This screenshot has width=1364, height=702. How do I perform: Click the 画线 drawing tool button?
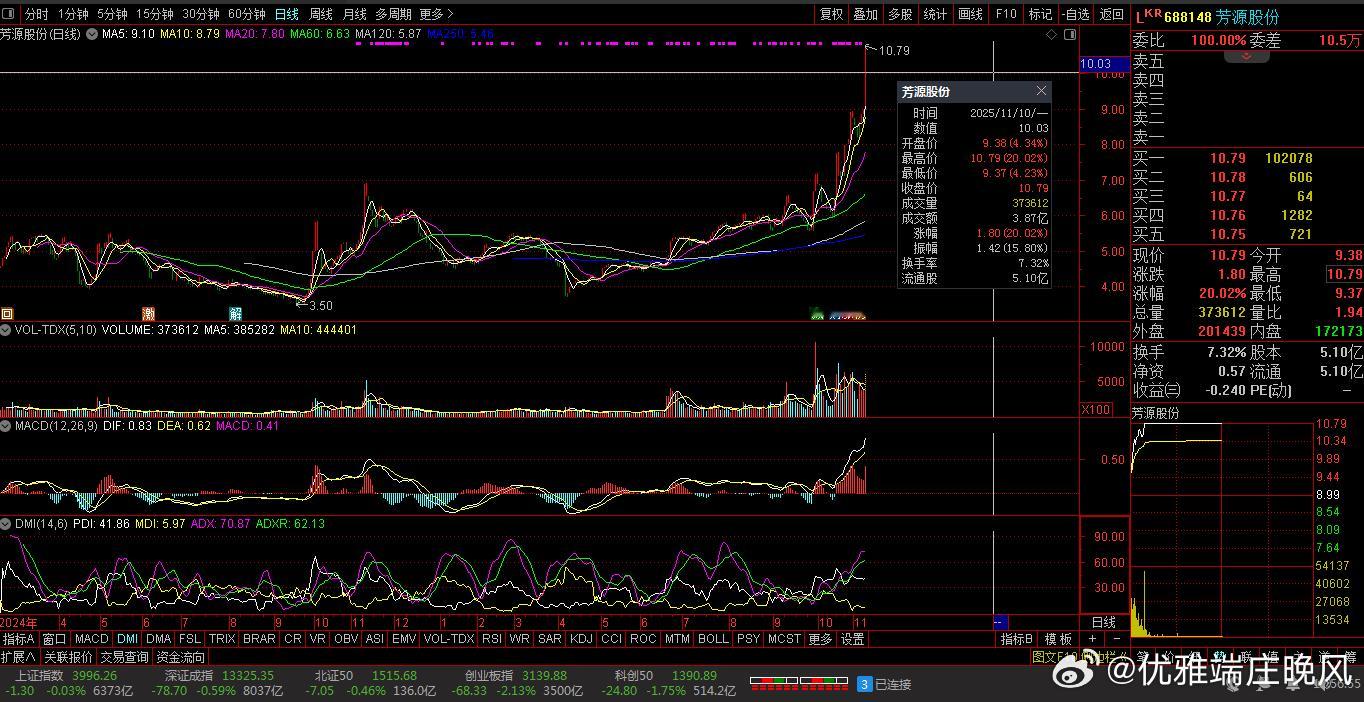point(970,14)
